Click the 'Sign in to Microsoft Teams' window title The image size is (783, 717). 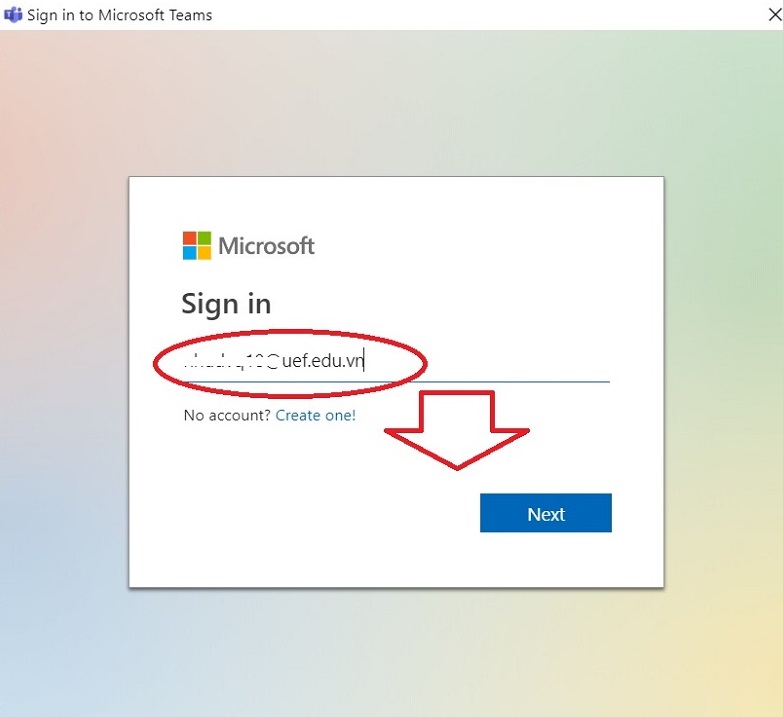coord(119,15)
